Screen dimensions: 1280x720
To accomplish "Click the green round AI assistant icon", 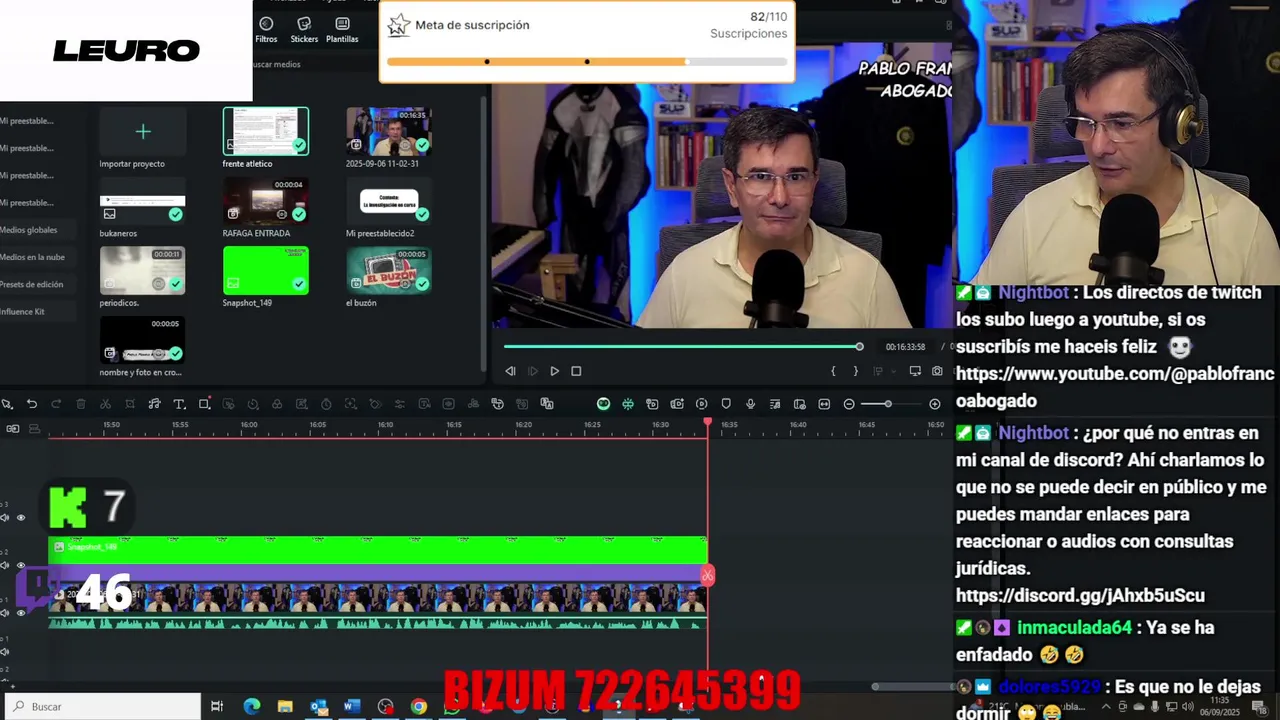I will (x=603, y=404).
